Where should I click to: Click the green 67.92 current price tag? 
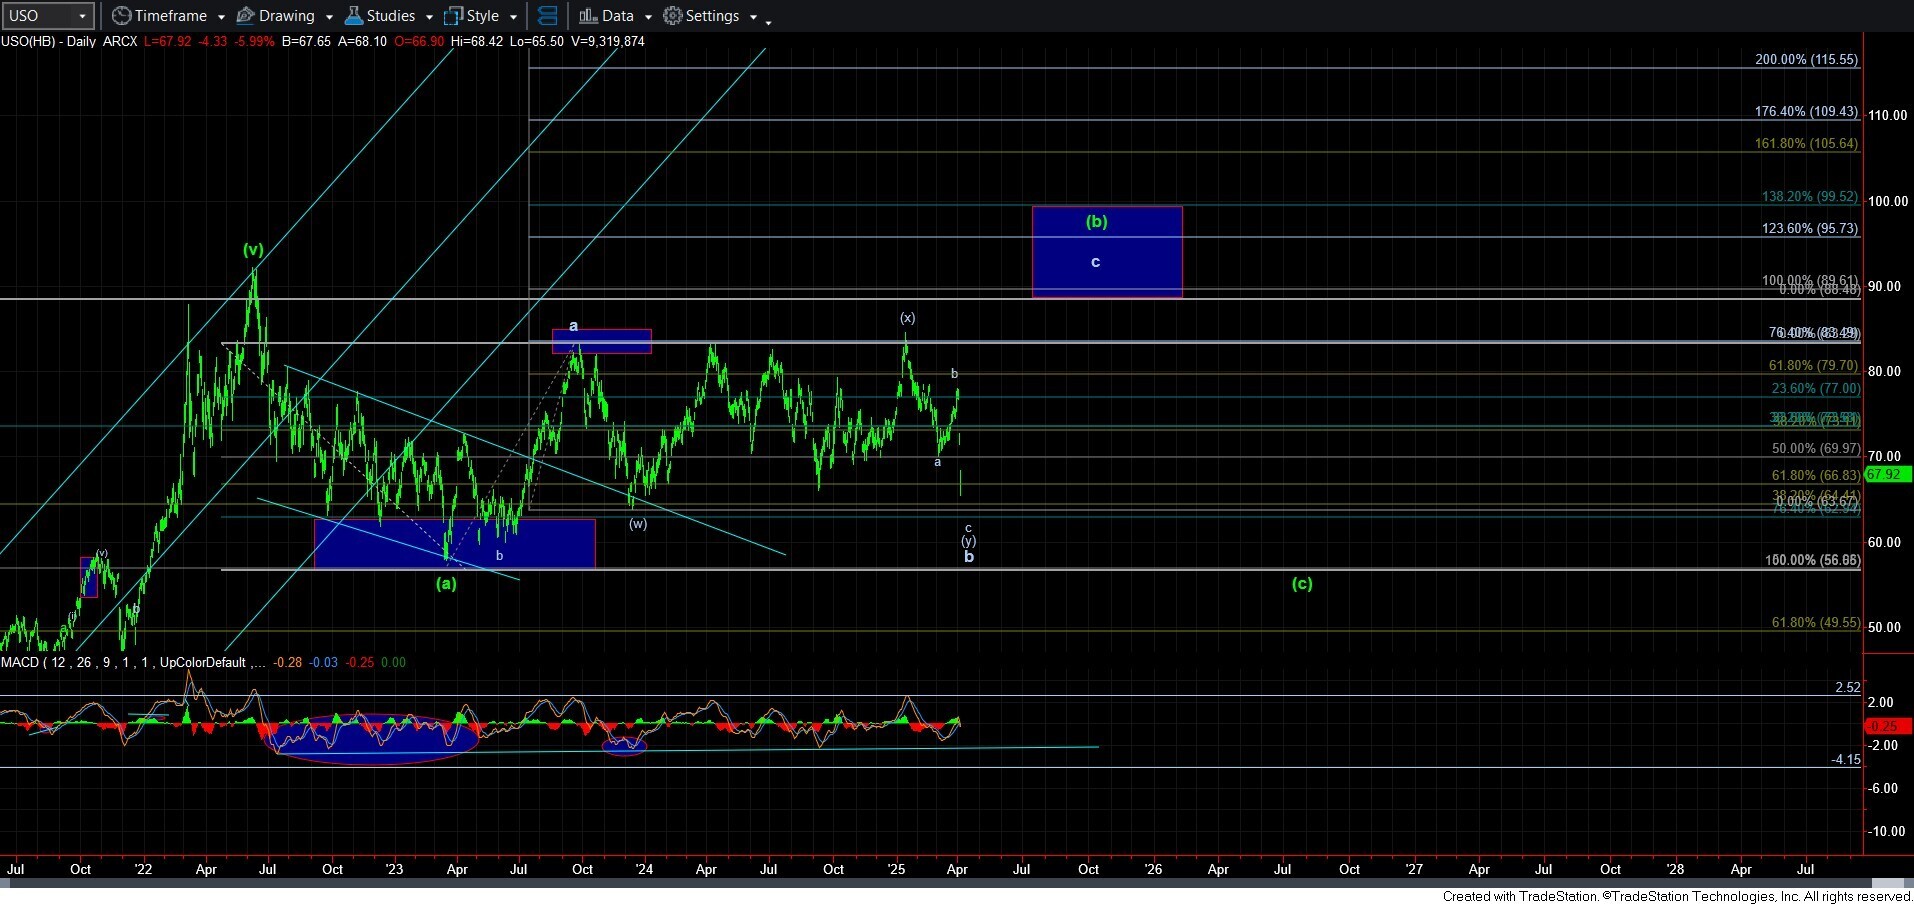coord(1884,474)
